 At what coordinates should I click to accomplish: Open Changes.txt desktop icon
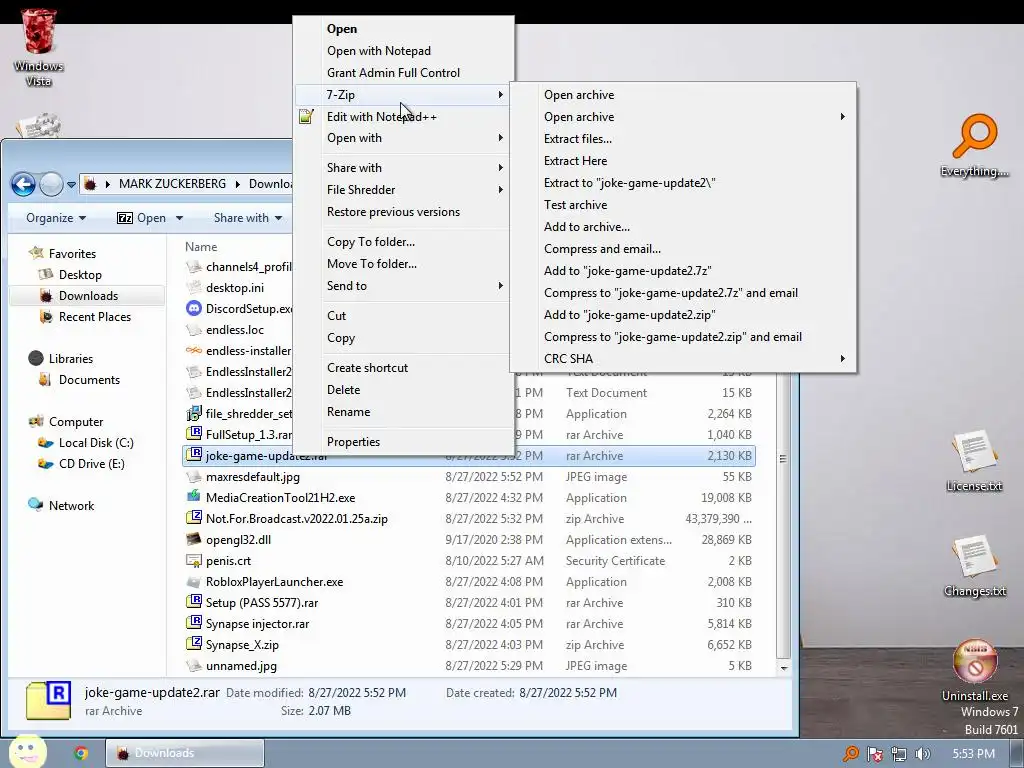974,566
